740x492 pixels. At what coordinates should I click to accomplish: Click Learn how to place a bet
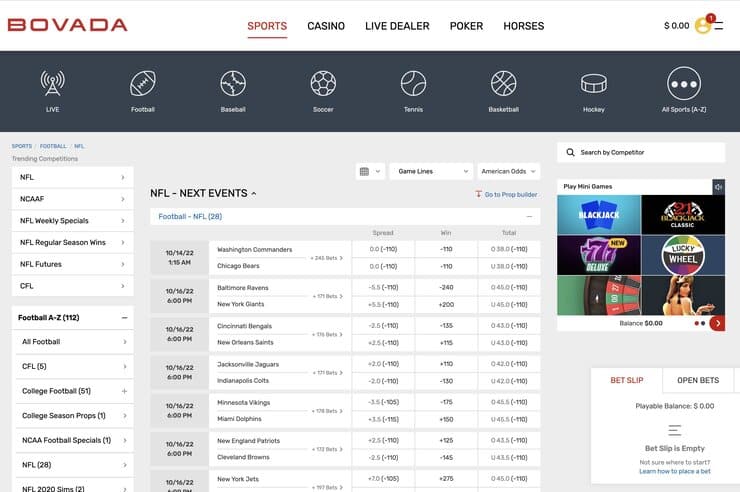[674, 471]
